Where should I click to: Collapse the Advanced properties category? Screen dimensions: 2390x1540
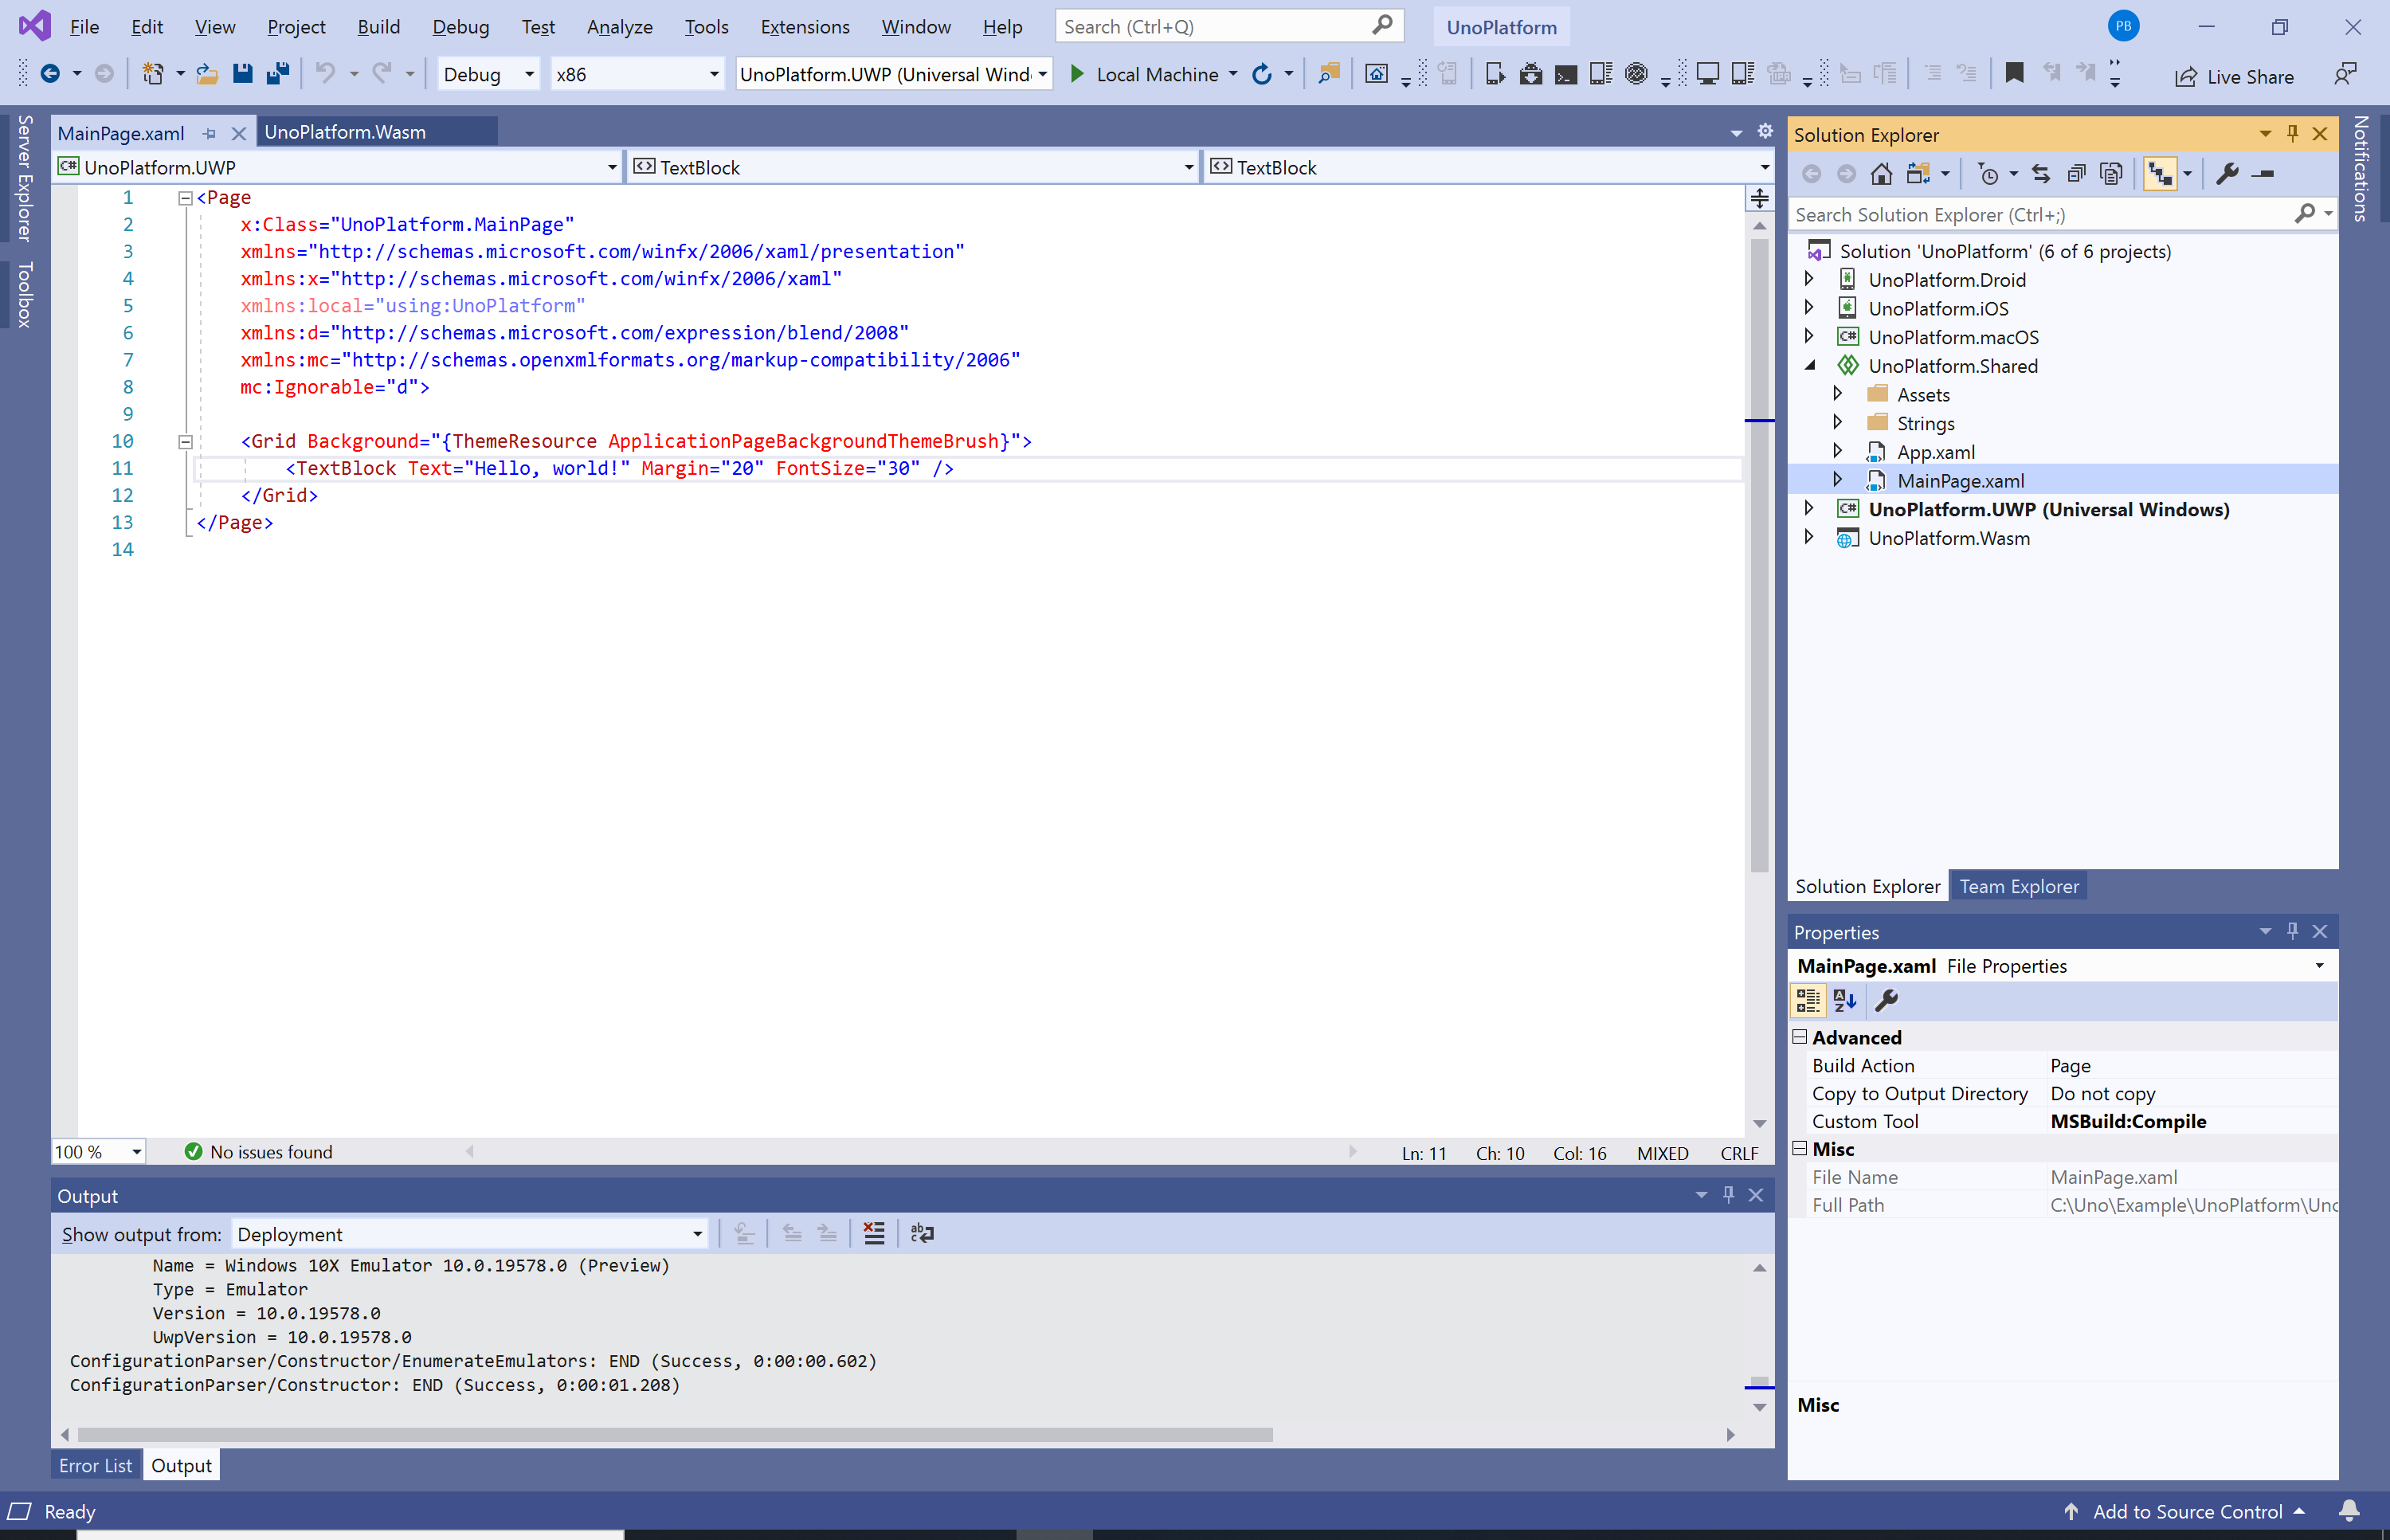(1800, 1037)
